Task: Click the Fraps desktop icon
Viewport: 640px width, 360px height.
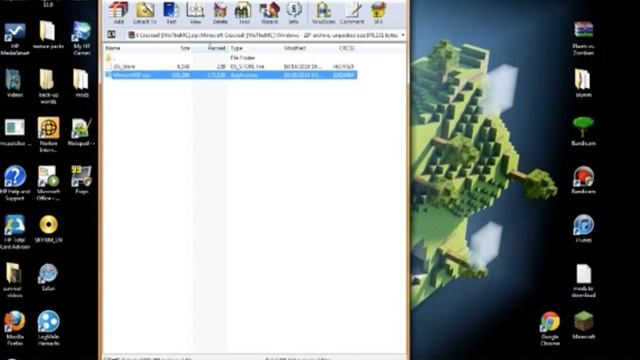Action: [x=82, y=180]
